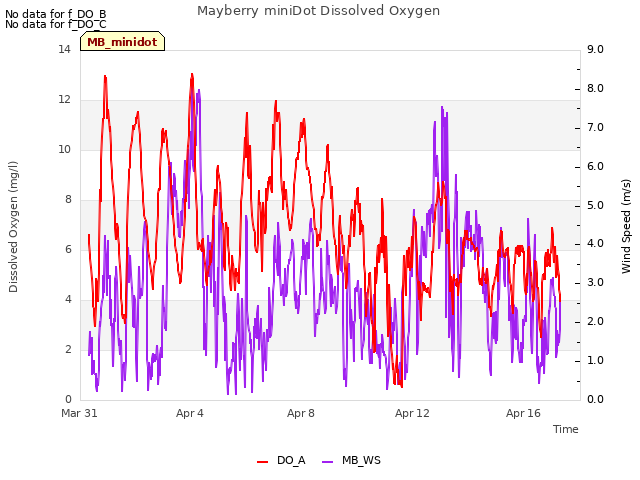Image resolution: width=640 pixels, height=480 pixels.
Task: Click the 8.0 value on wind speed axis
Action: click(596, 89)
